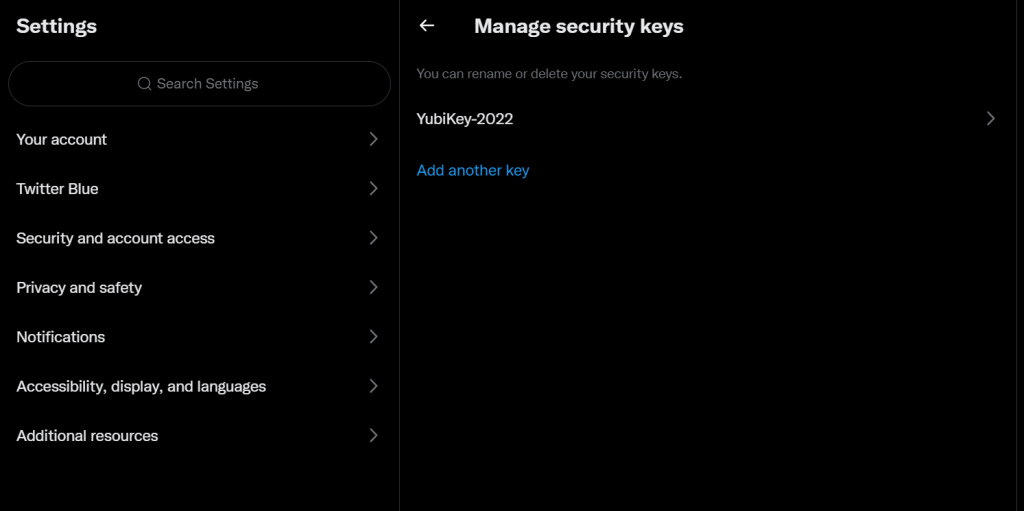Click inside the Search Settings field

(199, 84)
